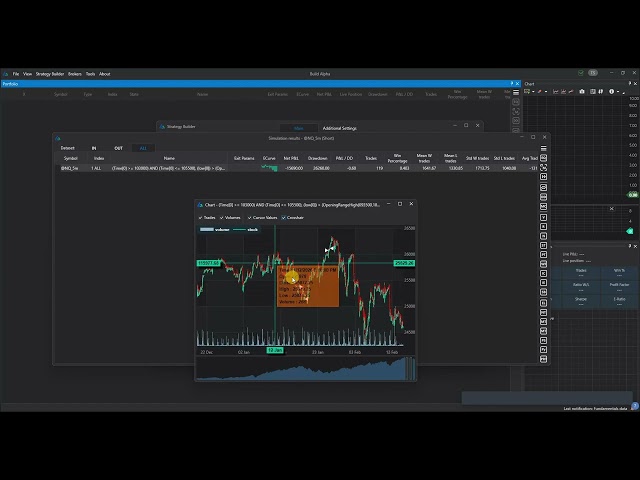This screenshot has width=640, height=480.
Task: Click the Profit Factor stat tile
Action: point(619,287)
